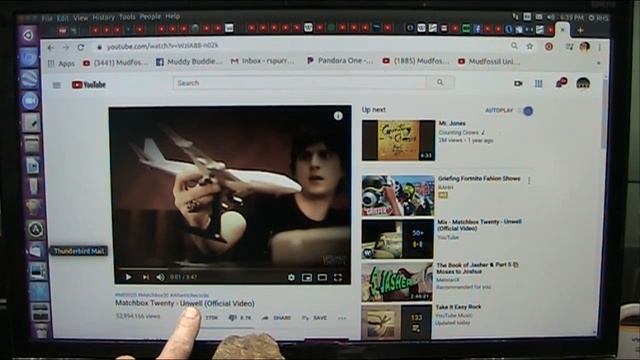Open the YouTube apps grid
Viewport: 640px width, 360px height.
tap(538, 84)
